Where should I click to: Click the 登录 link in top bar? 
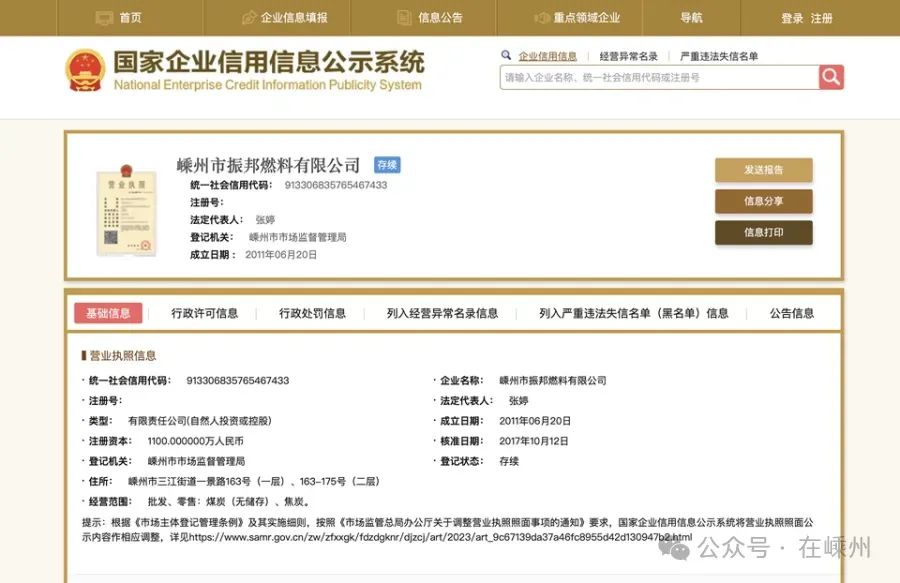792,18
